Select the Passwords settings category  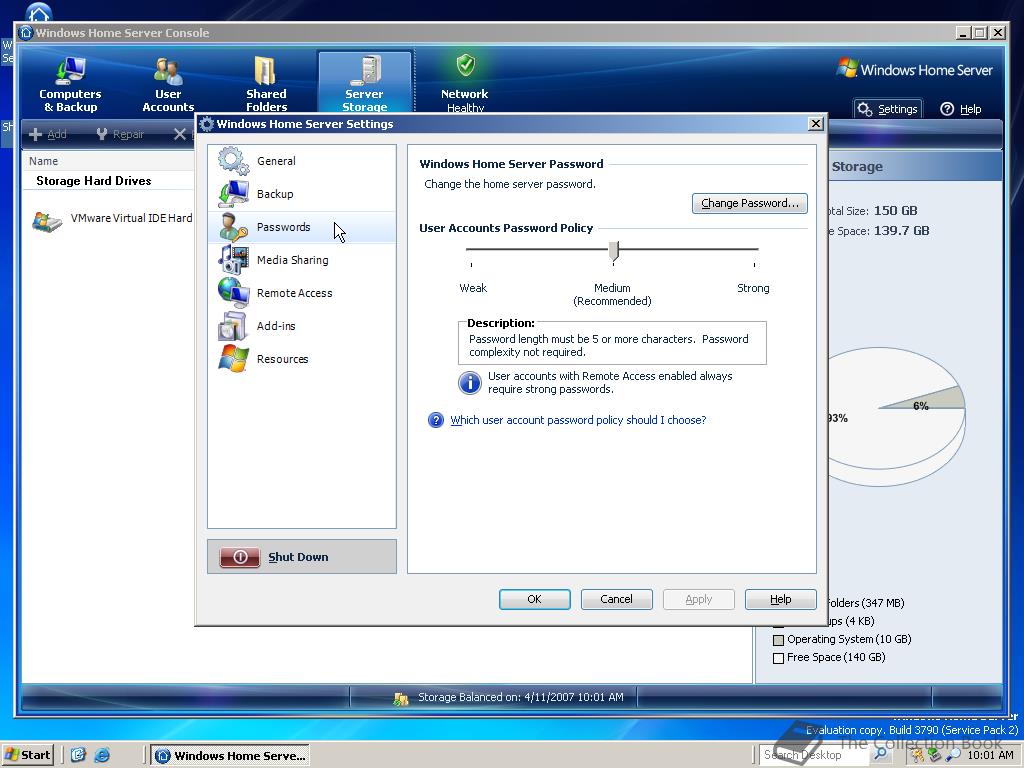click(302, 227)
